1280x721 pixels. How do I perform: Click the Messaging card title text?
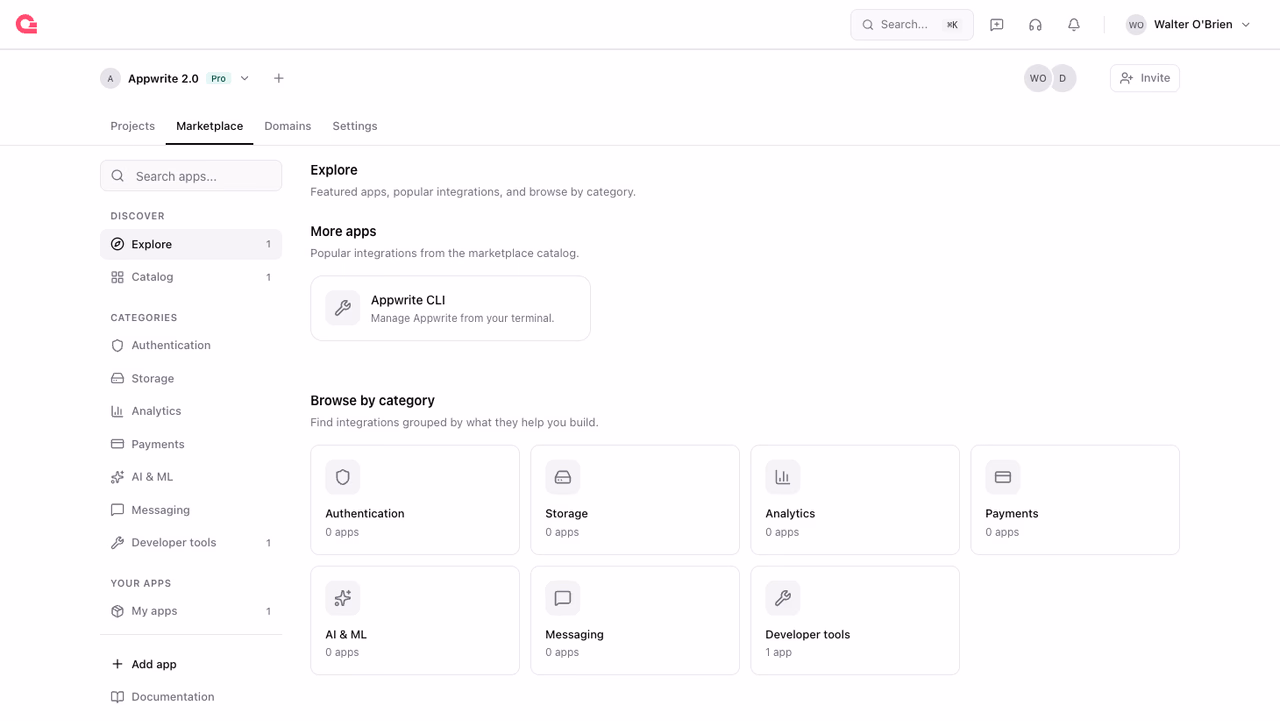[x=574, y=634]
